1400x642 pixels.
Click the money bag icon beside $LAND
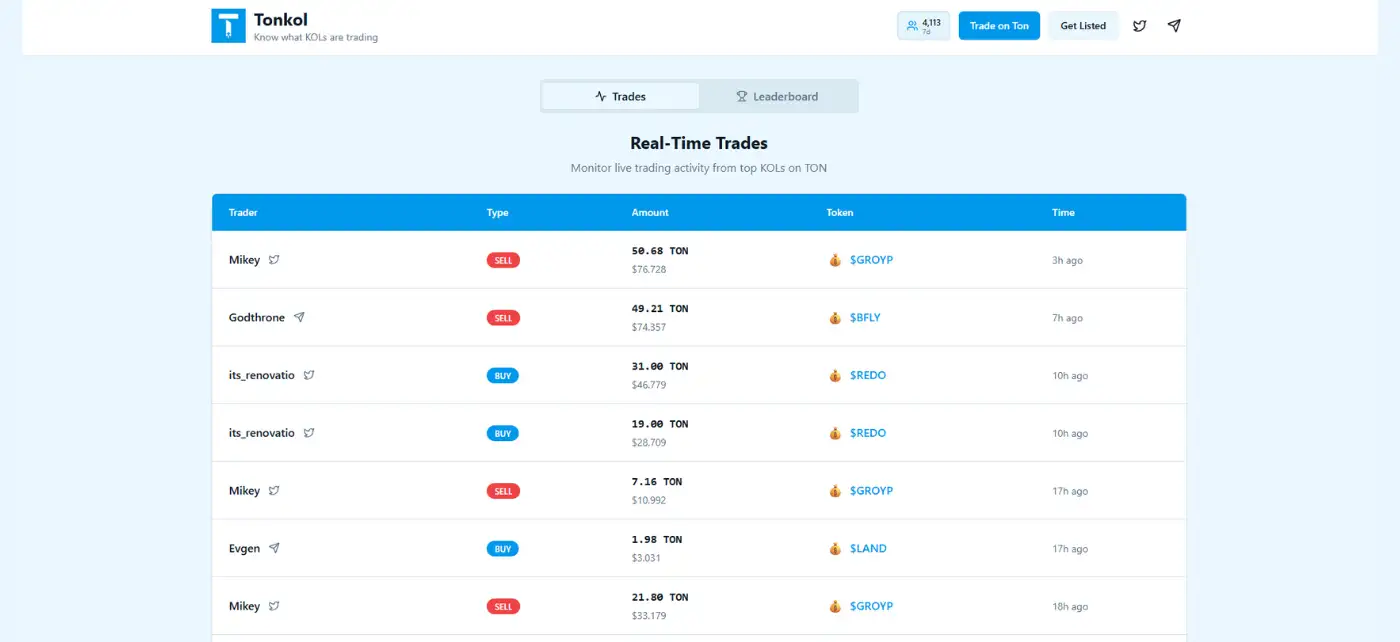(x=835, y=549)
